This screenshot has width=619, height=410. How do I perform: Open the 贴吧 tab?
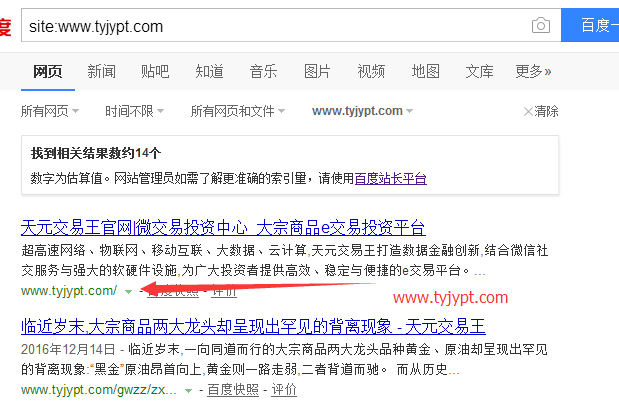[155, 71]
